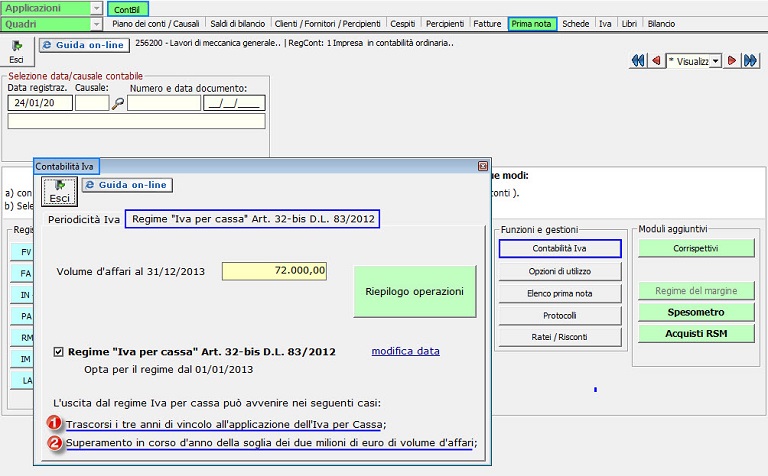
Task: Select the Prima nota tab
Action: [x=532, y=24]
